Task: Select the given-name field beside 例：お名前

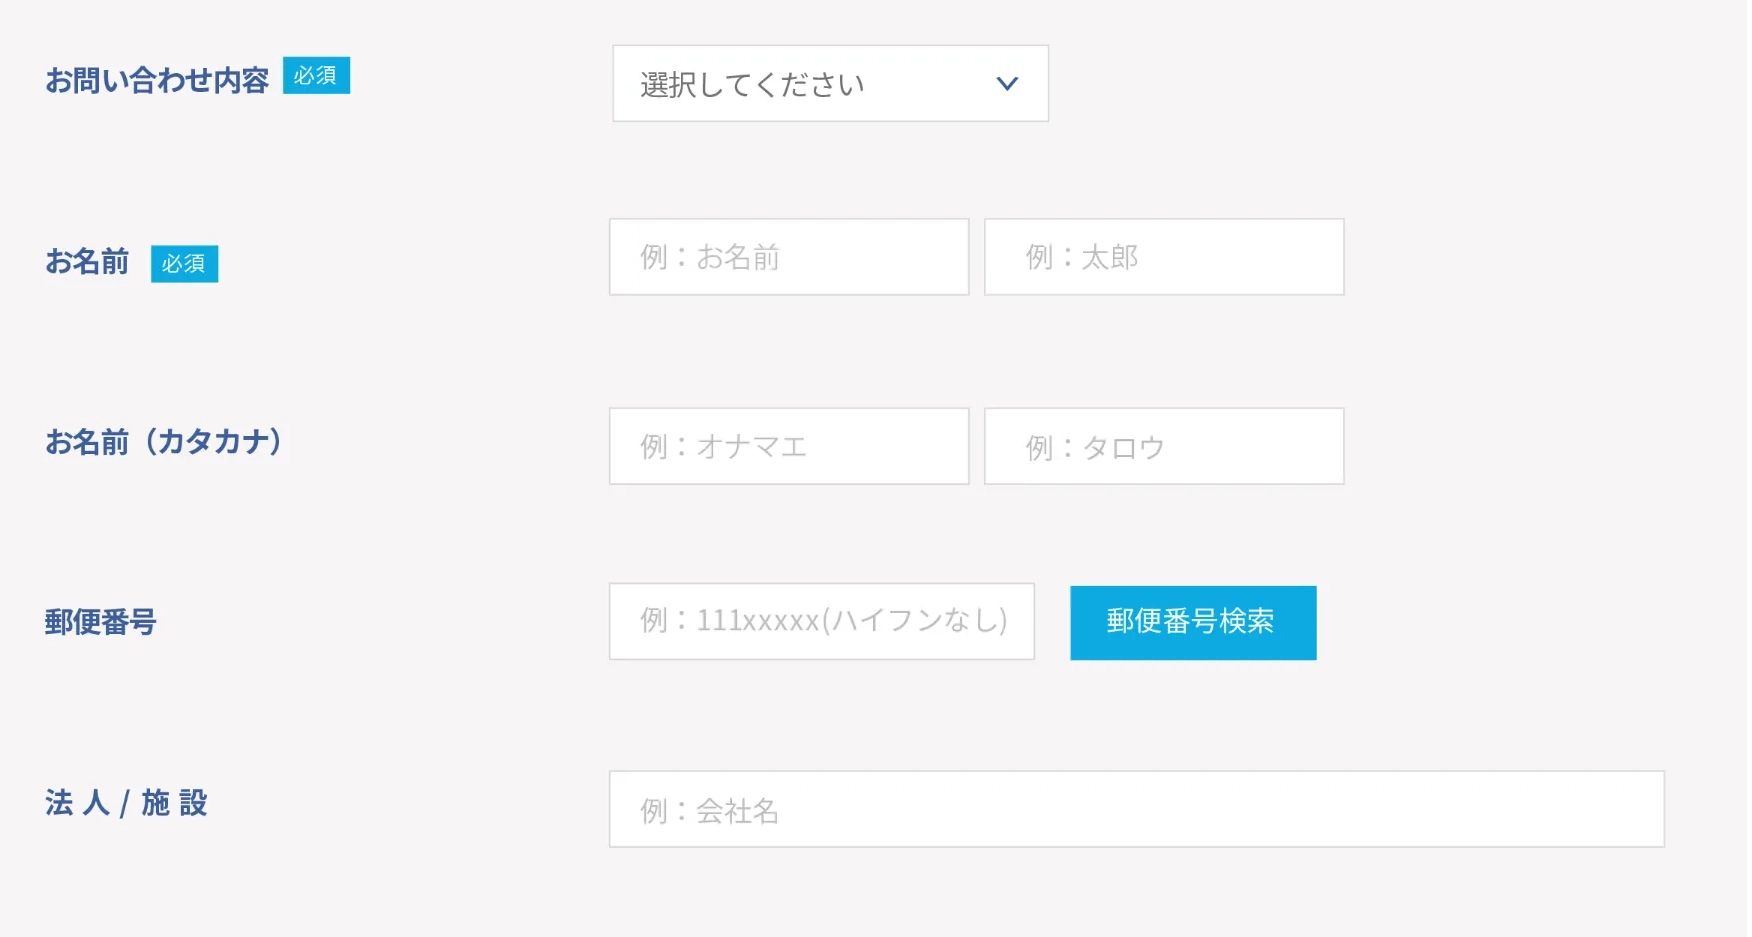Action: click(1164, 257)
